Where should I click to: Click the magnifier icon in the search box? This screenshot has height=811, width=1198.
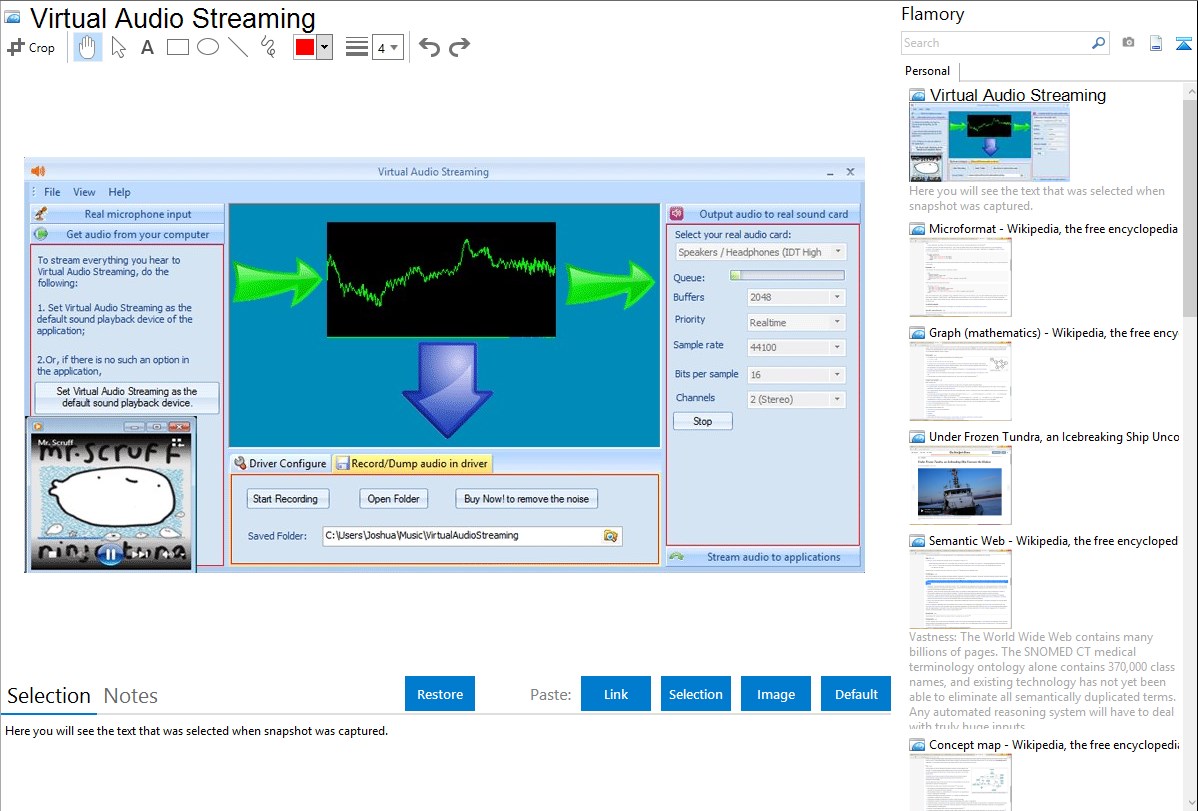(1098, 43)
